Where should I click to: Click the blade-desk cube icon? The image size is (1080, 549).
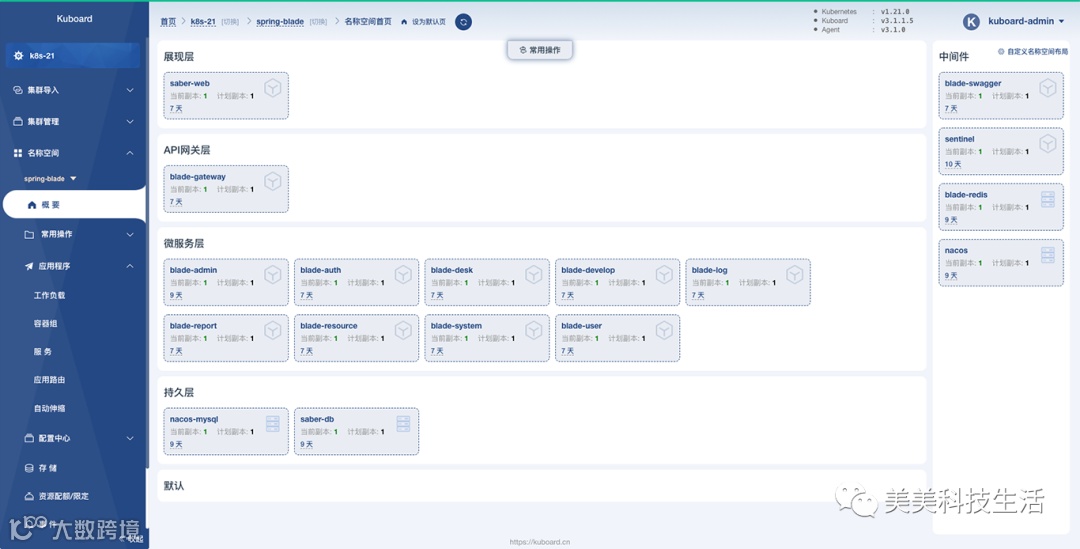pyautogui.click(x=534, y=275)
